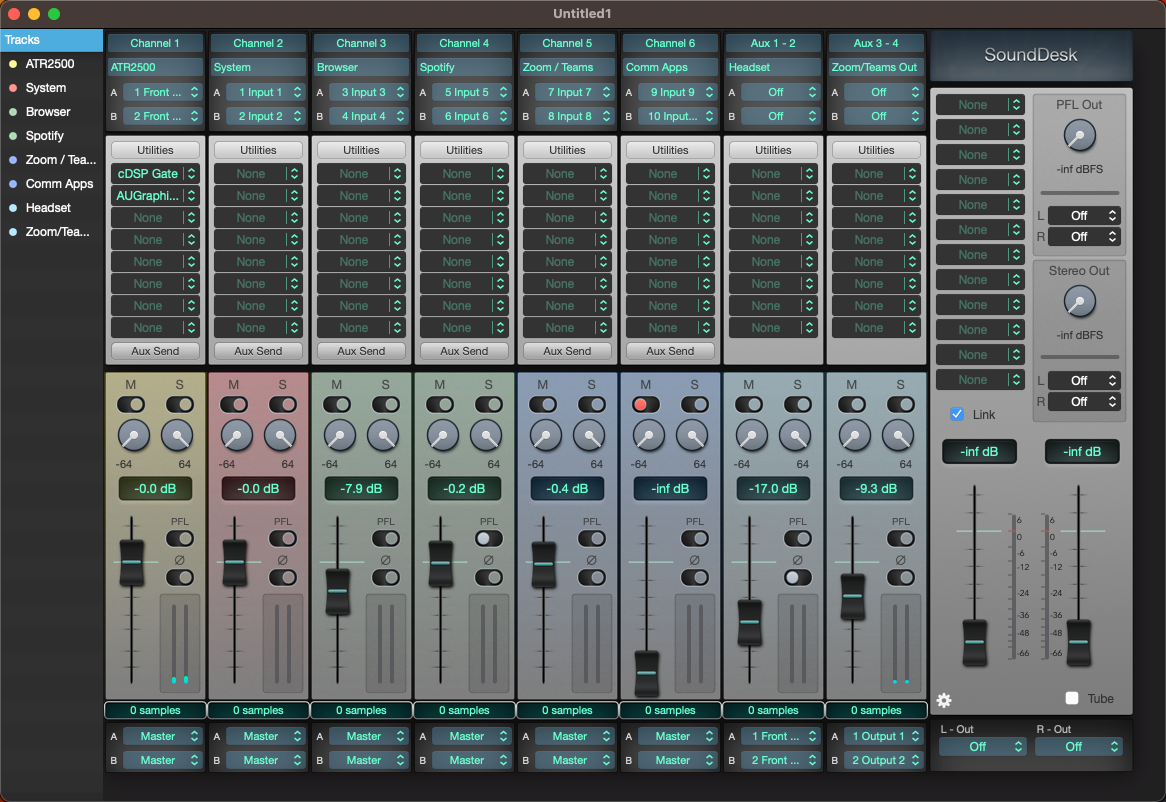Image resolution: width=1166 pixels, height=802 pixels.
Task: Open Utilities on Channel 5
Action: pyautogui.click(x=567, y=149)
